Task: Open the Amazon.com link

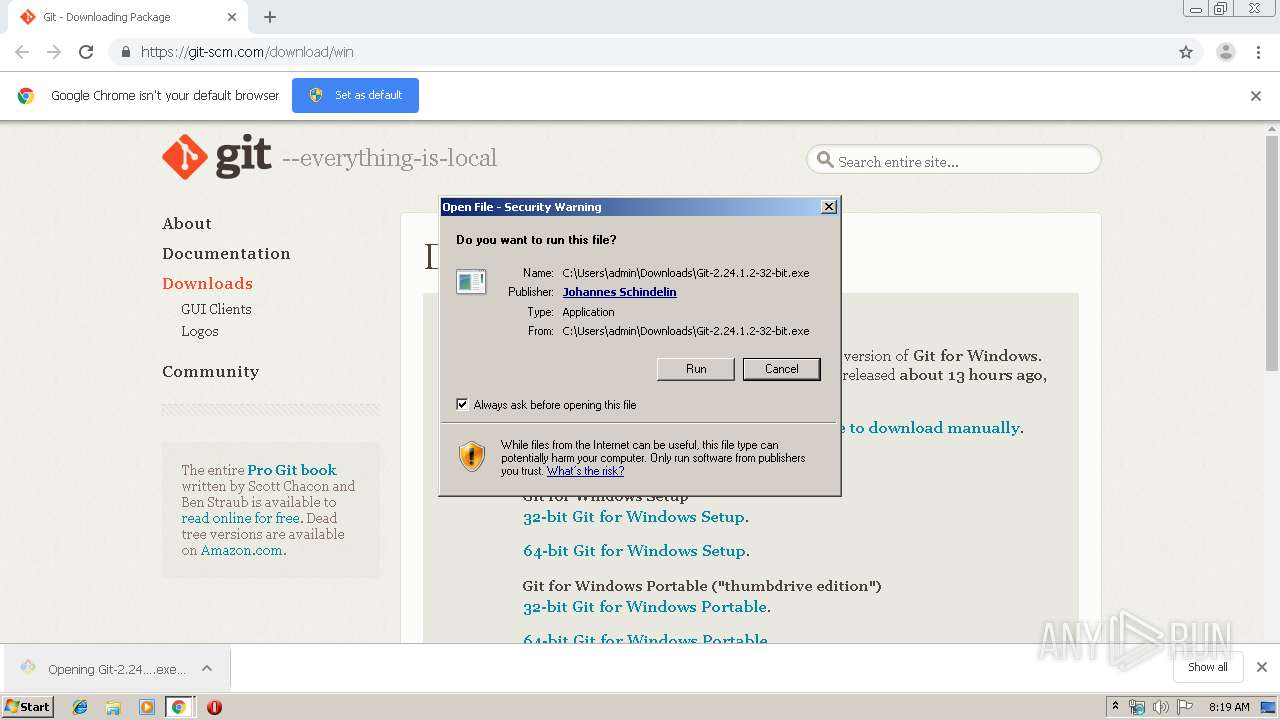Action: (x=242, y=550)
